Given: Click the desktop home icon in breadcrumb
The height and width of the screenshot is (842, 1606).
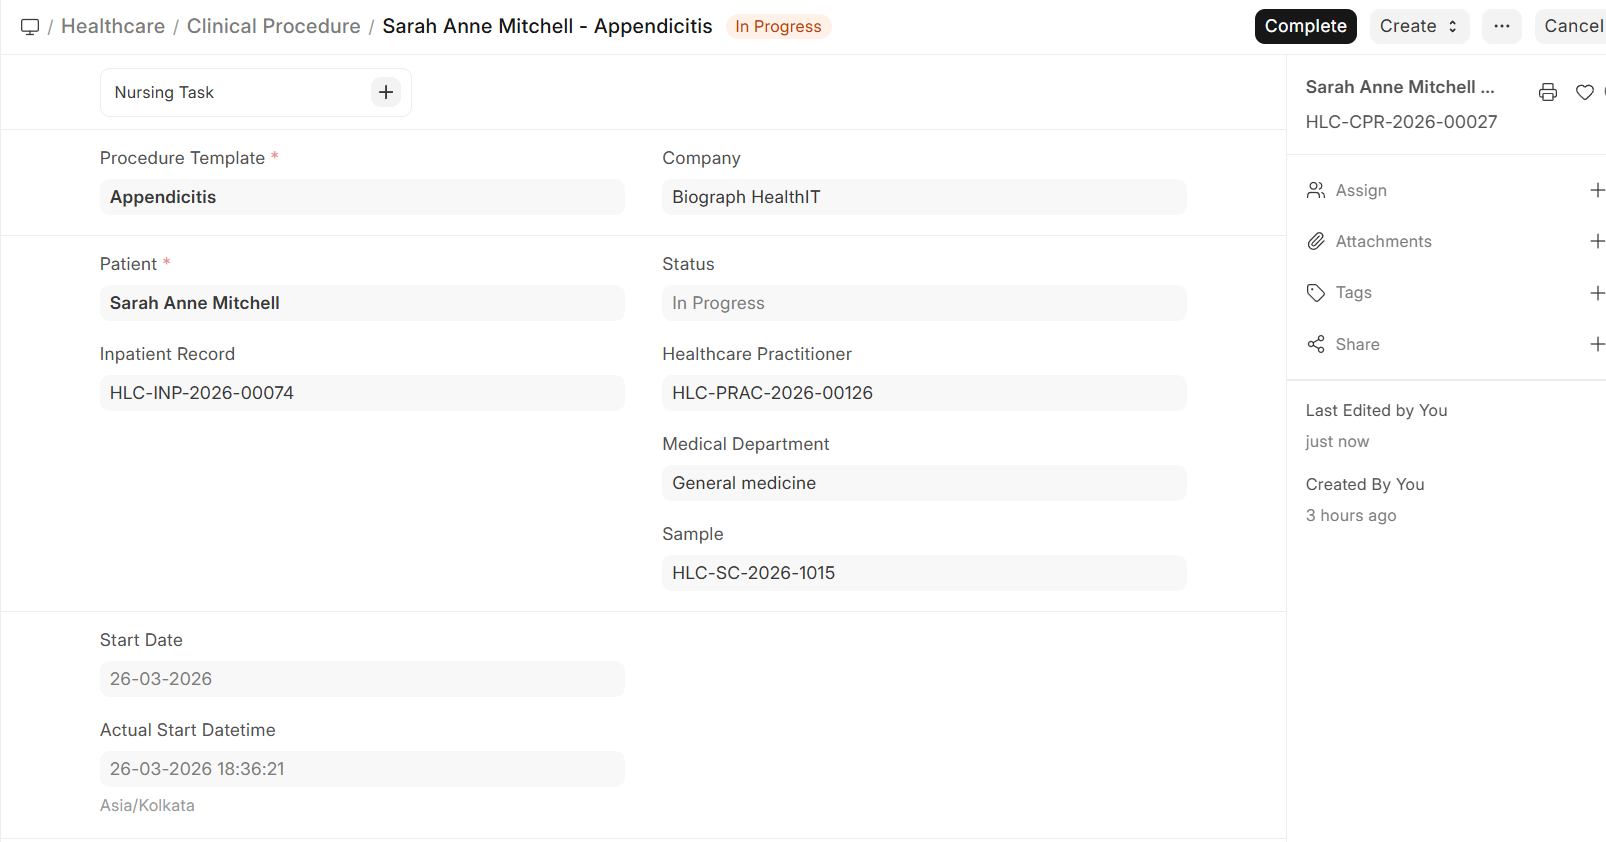Looking at the screenshot, I should pos(30,27).
